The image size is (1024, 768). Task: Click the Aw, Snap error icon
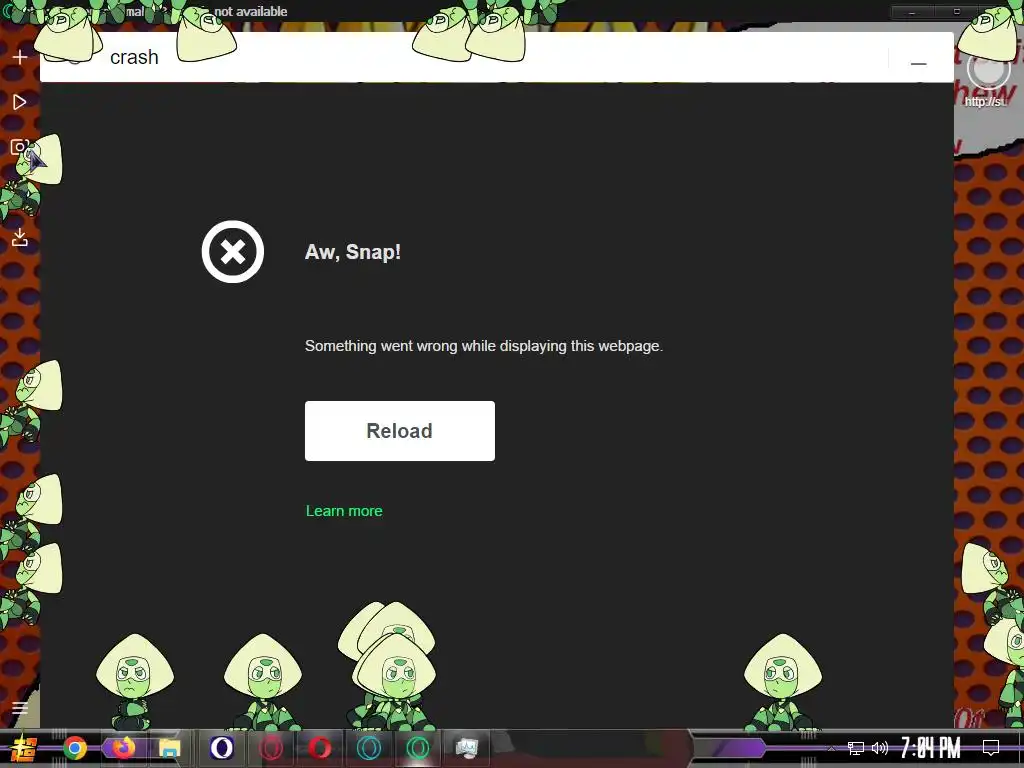pos(232,251)
